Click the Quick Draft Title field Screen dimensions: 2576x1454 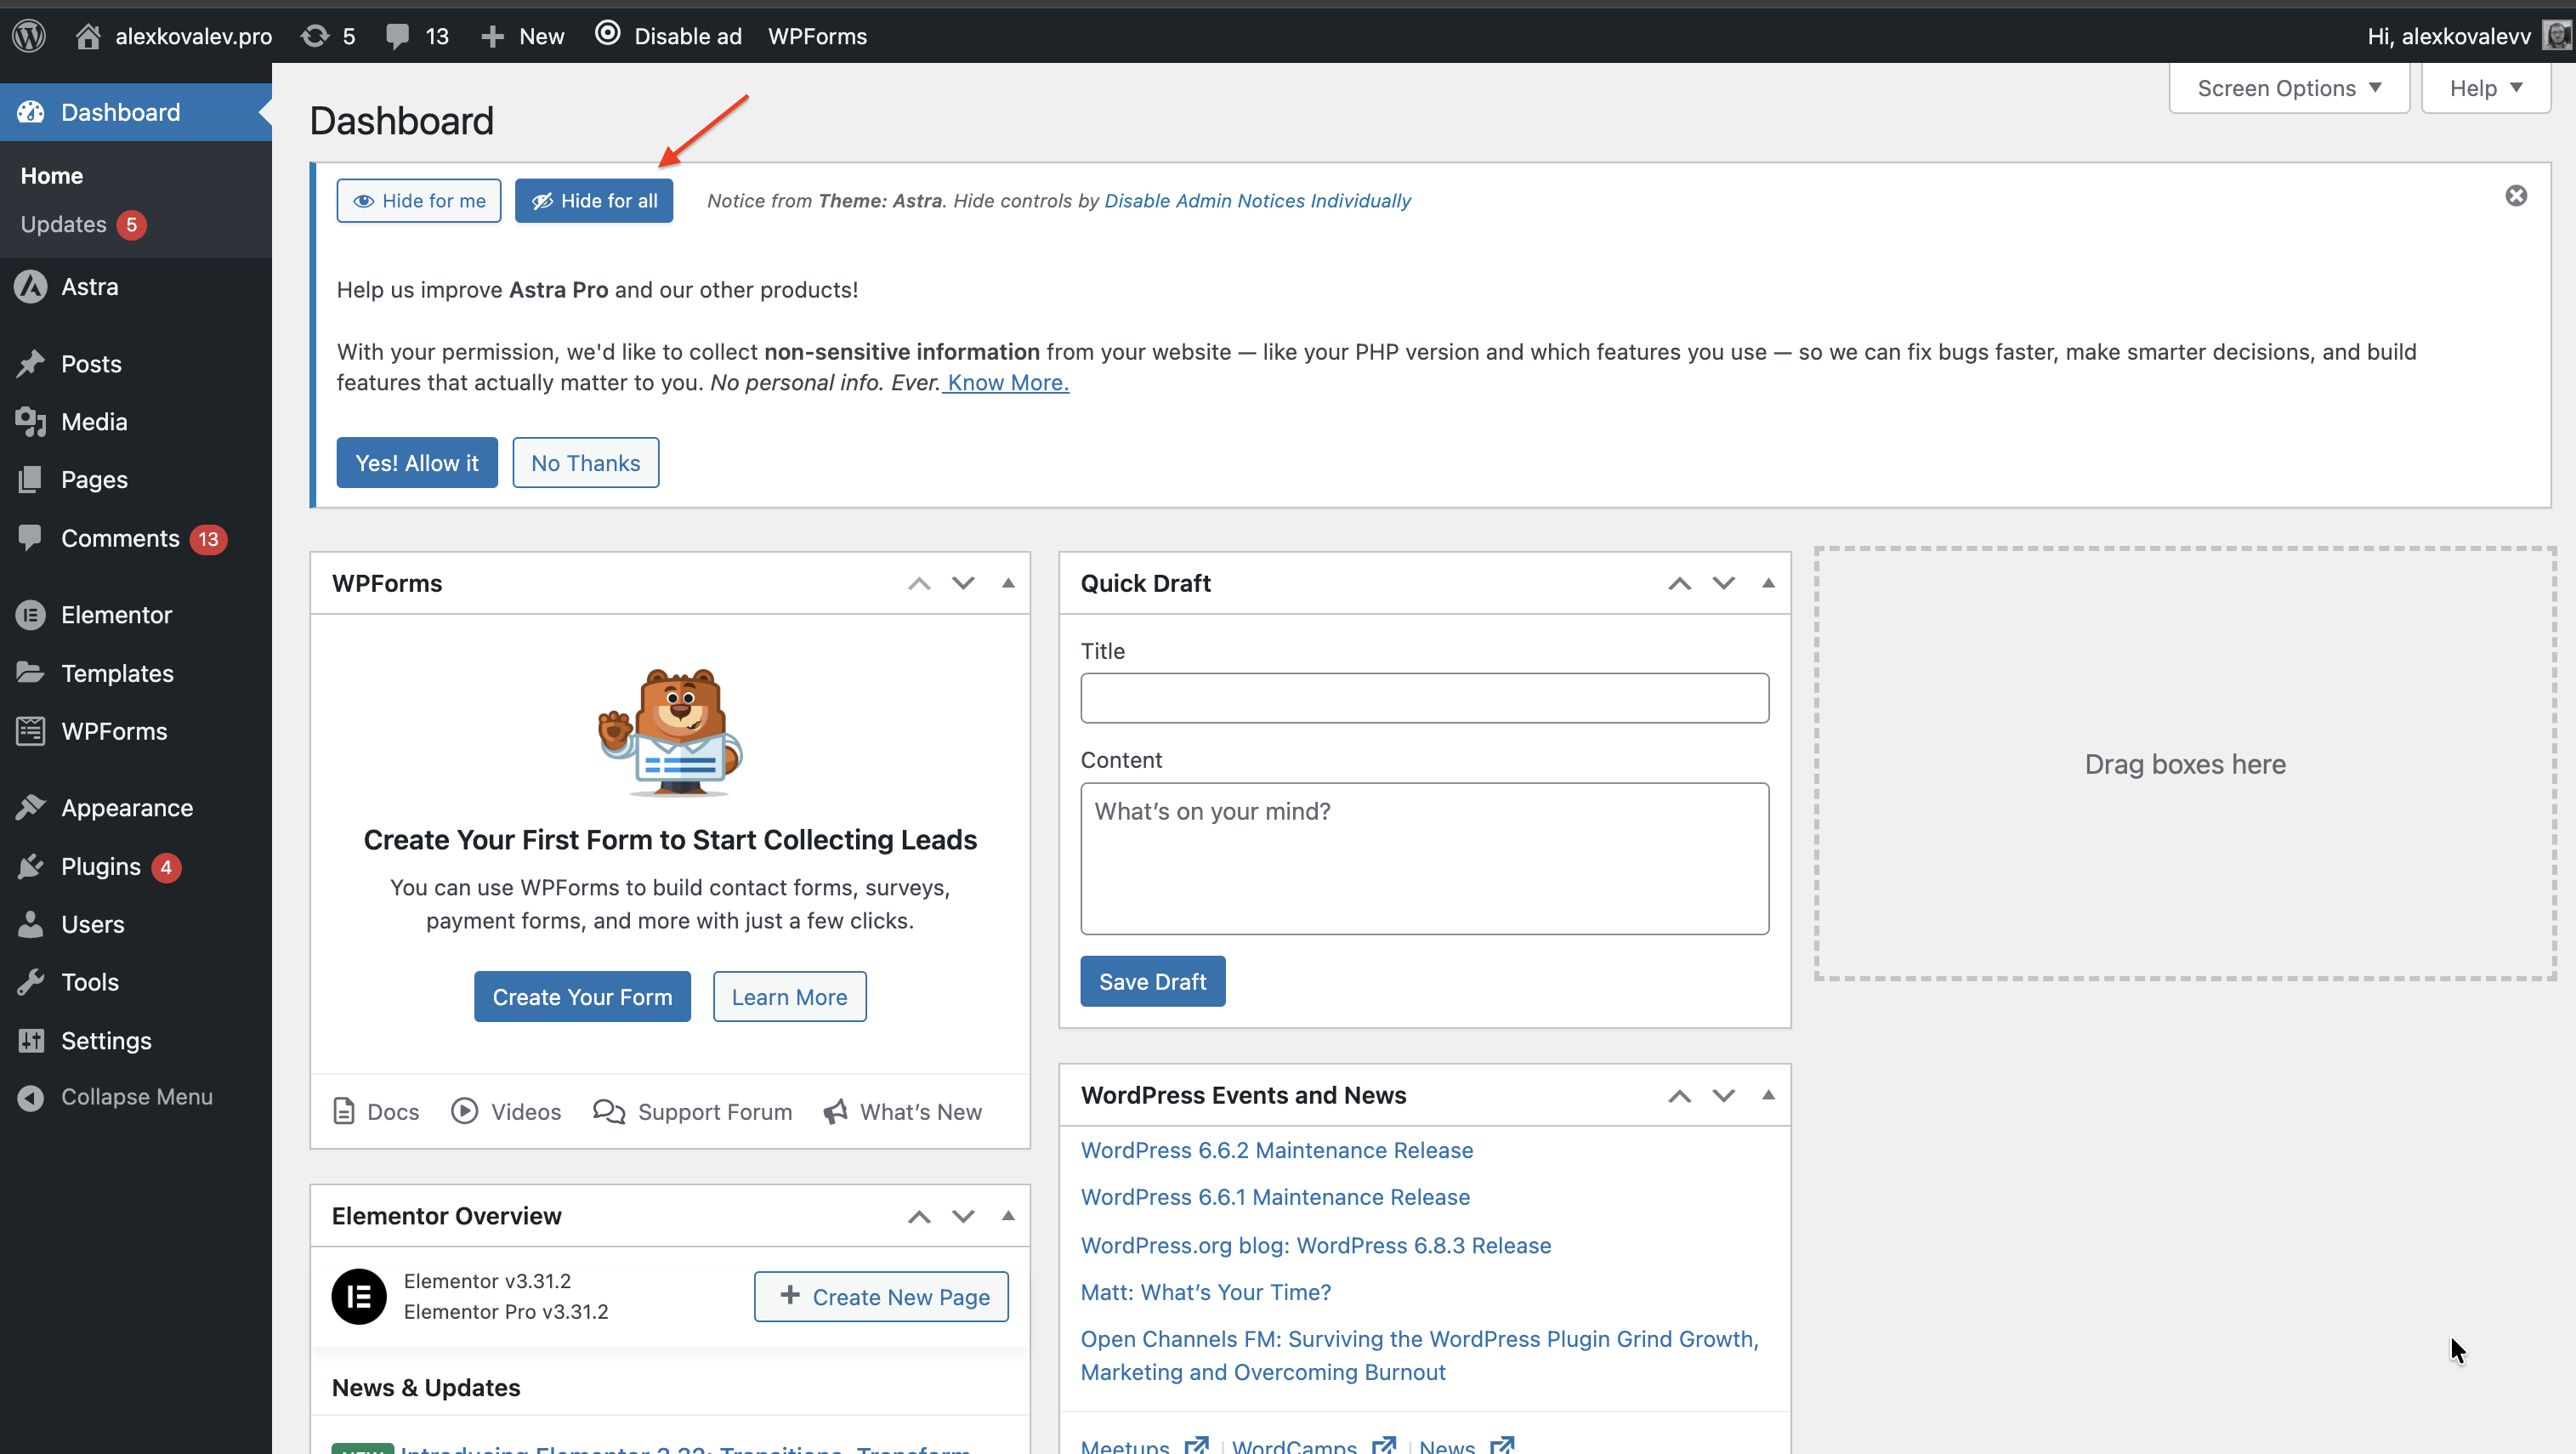[1424, 698]
